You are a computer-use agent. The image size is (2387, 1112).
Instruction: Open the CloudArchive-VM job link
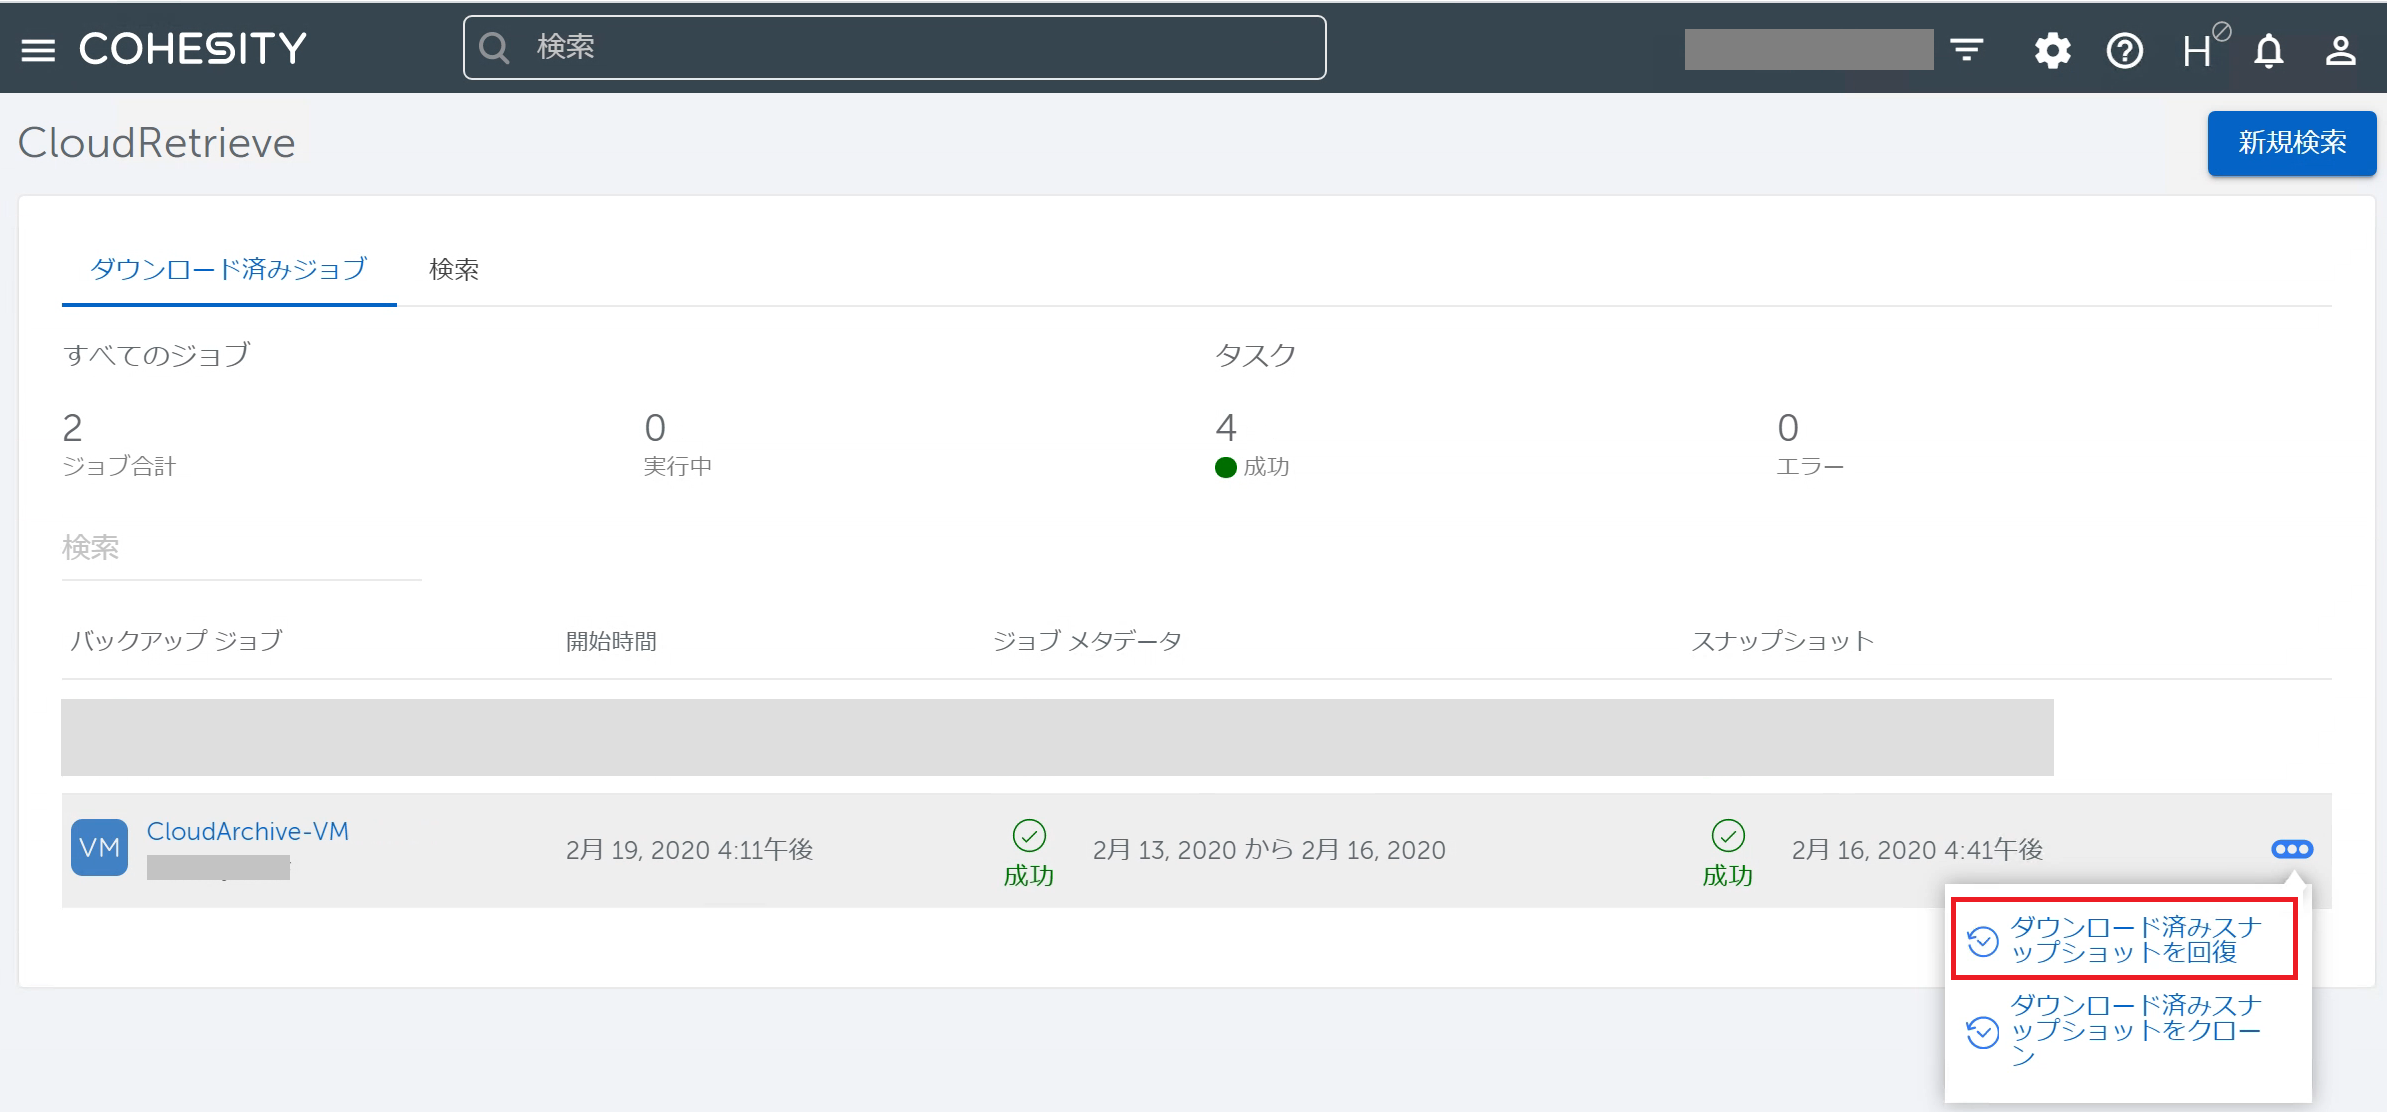pos(248,831)
